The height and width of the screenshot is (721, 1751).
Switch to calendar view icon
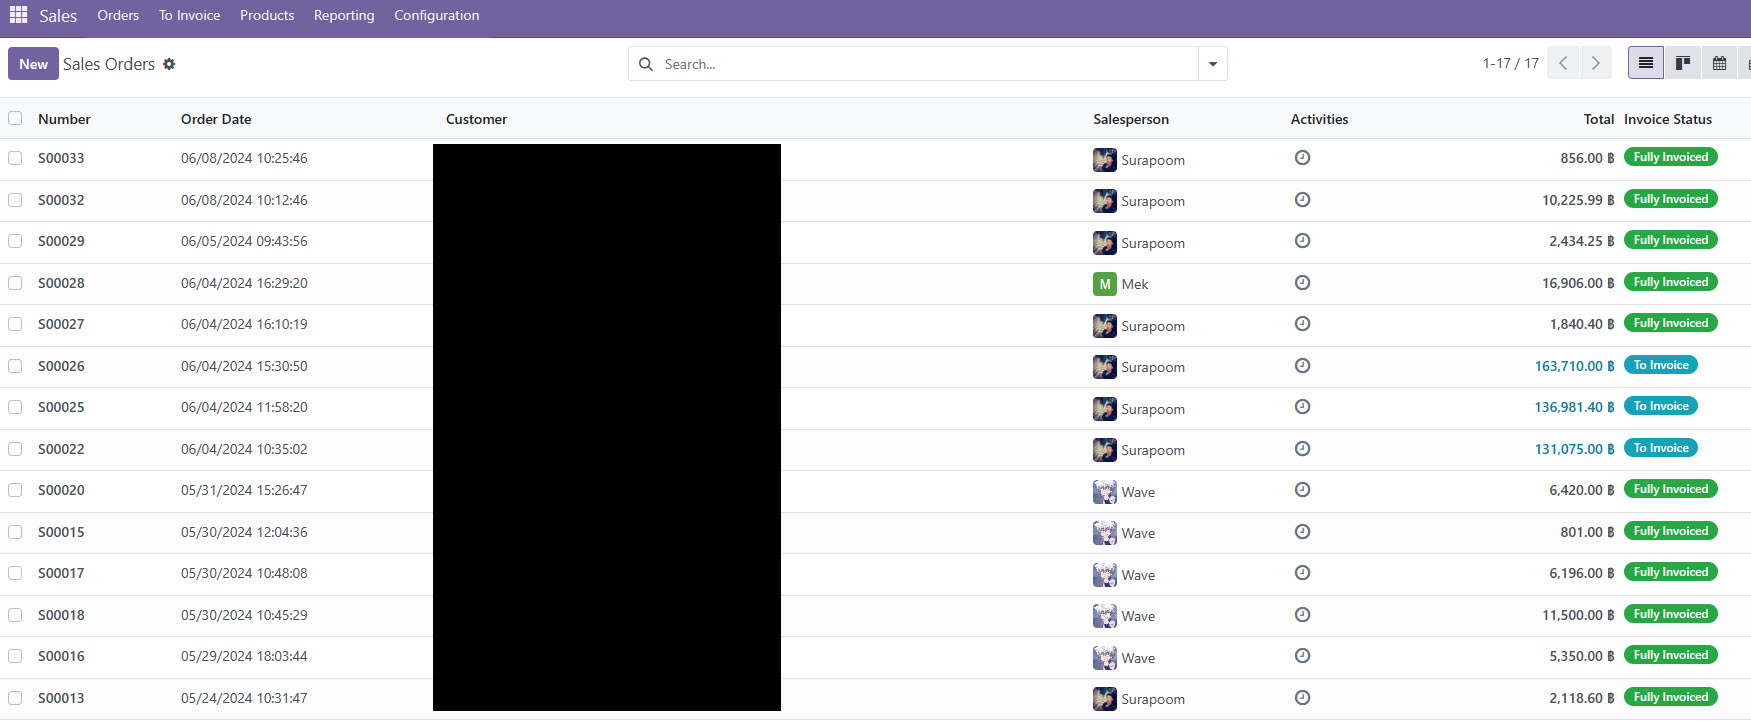point(1719,64)
